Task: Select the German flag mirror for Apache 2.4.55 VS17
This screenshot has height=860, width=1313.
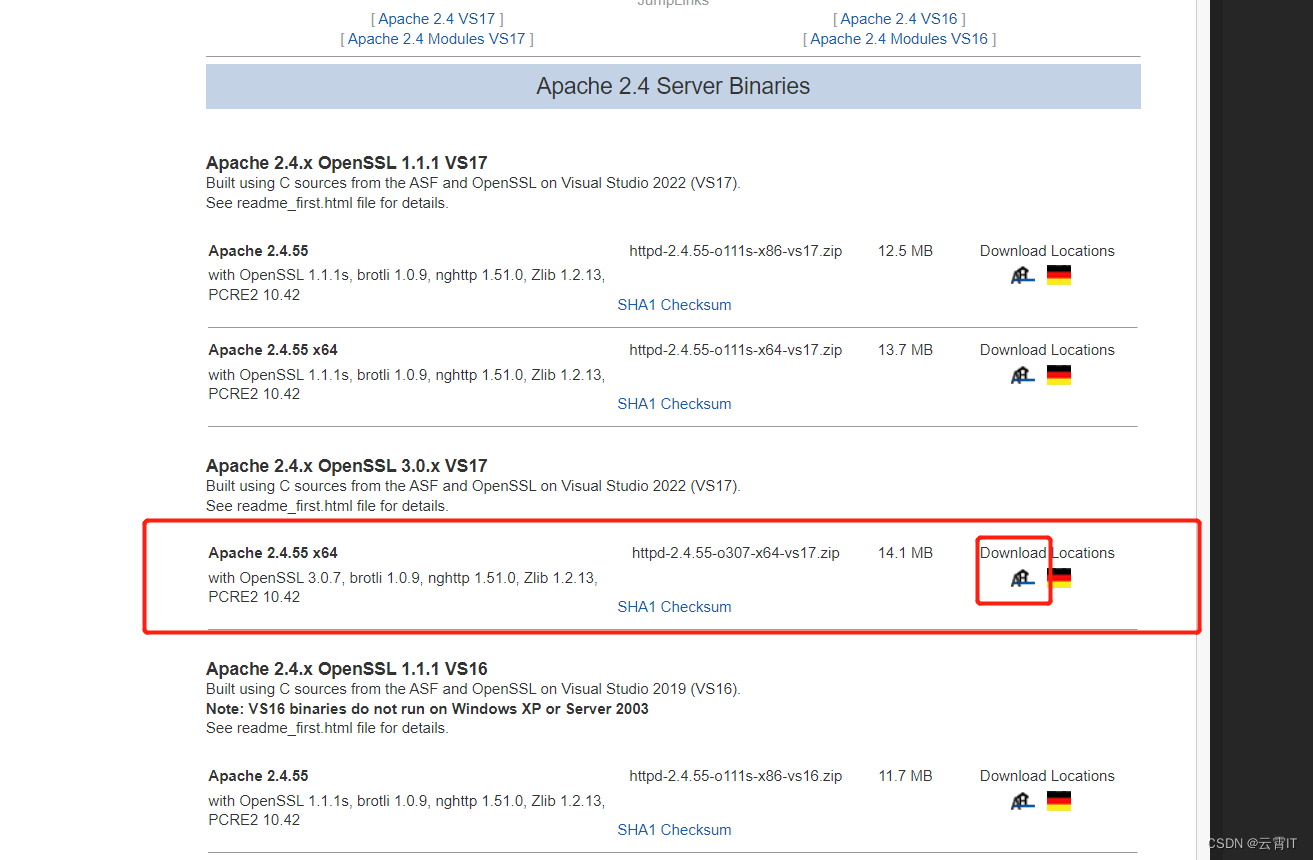Action: 1058,274
